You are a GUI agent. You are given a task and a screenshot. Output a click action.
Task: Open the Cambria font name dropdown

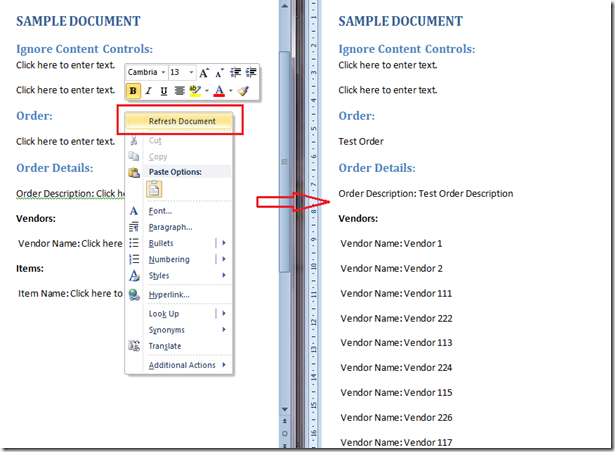(147, 72)
